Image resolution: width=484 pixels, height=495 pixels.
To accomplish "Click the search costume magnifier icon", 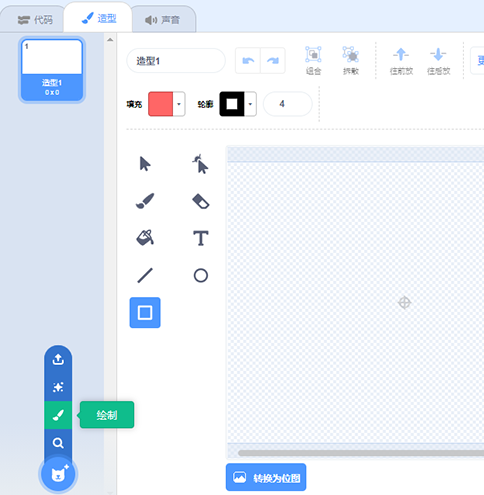I will pos(58,443).
